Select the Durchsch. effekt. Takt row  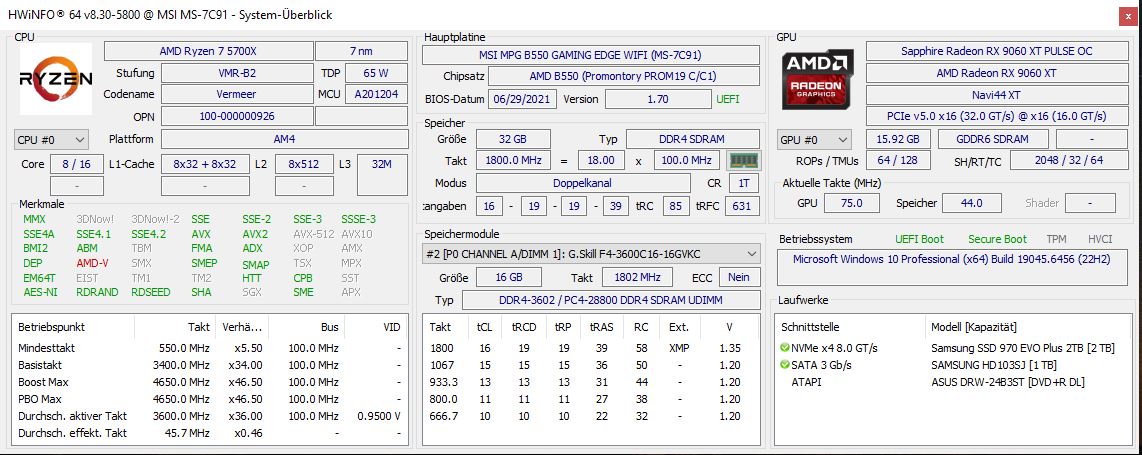click(210, 433)
